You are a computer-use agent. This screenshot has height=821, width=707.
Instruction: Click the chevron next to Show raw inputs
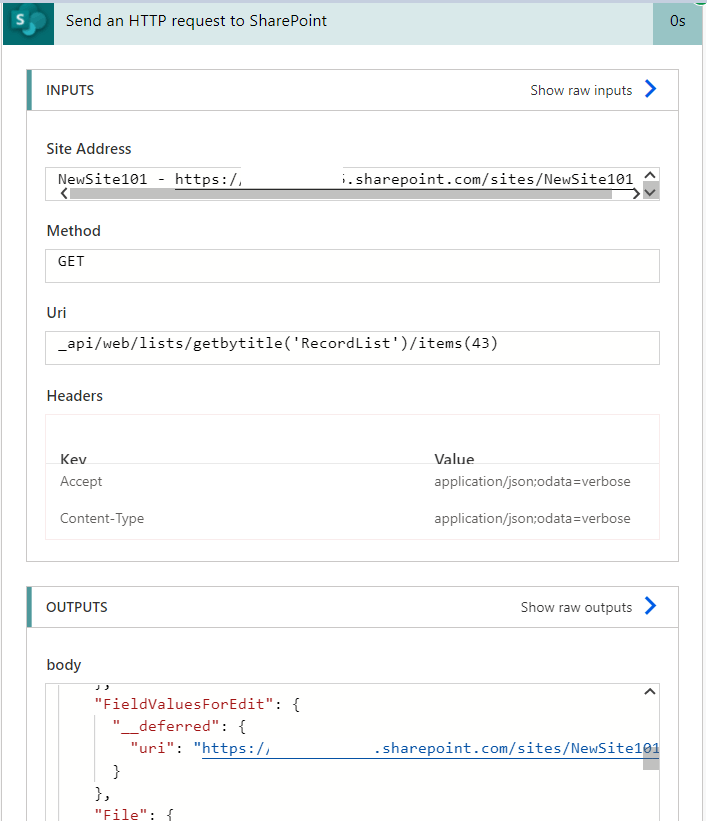coord(650,89)
